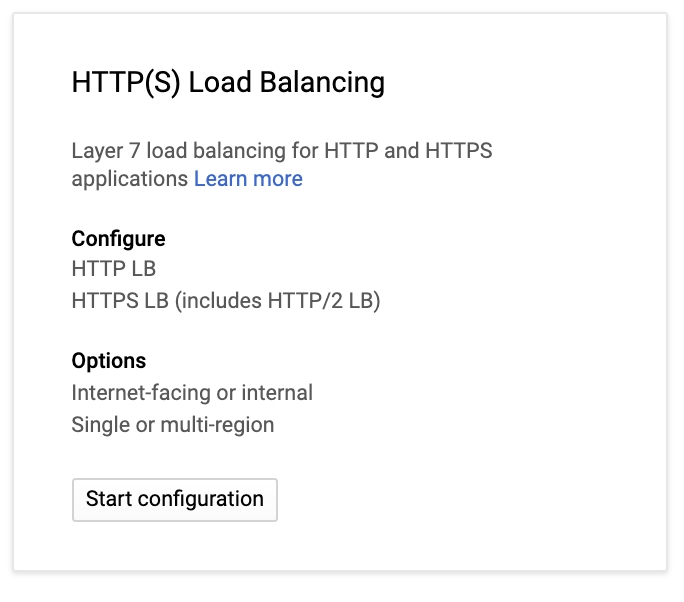Select the Single or multi-region line
684x602 pixels.
(x=172, y=425)
